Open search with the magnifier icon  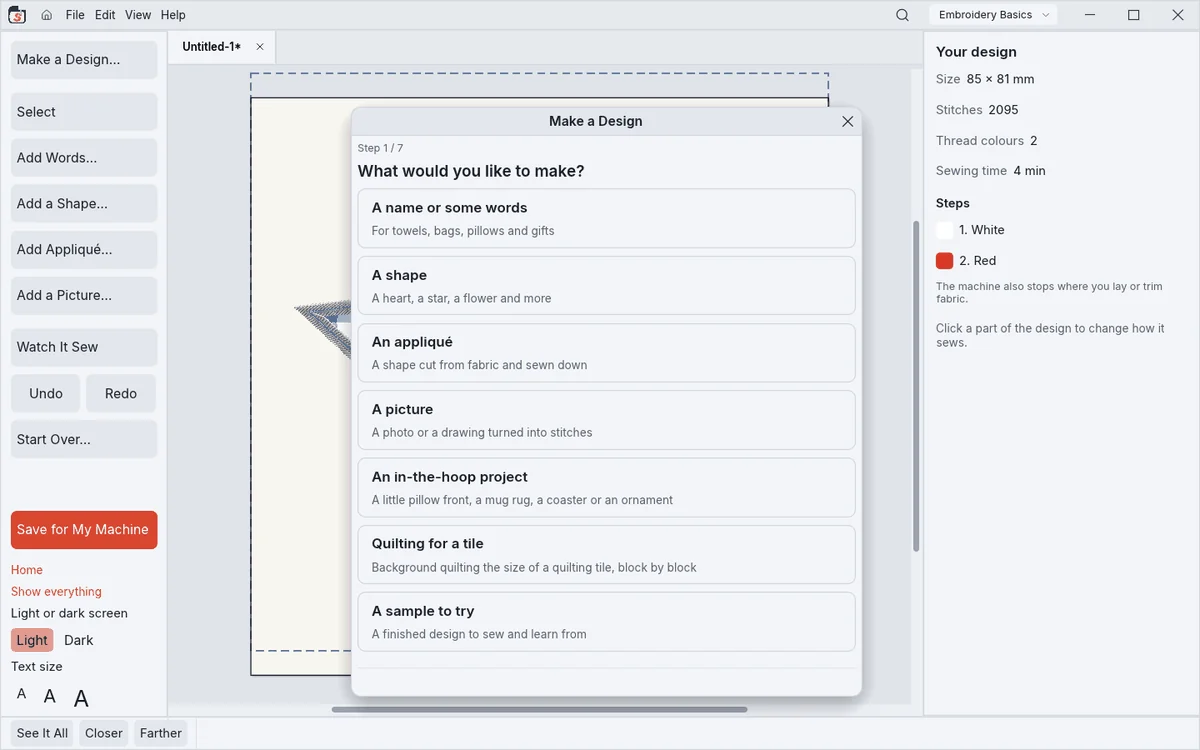(902, 15)
